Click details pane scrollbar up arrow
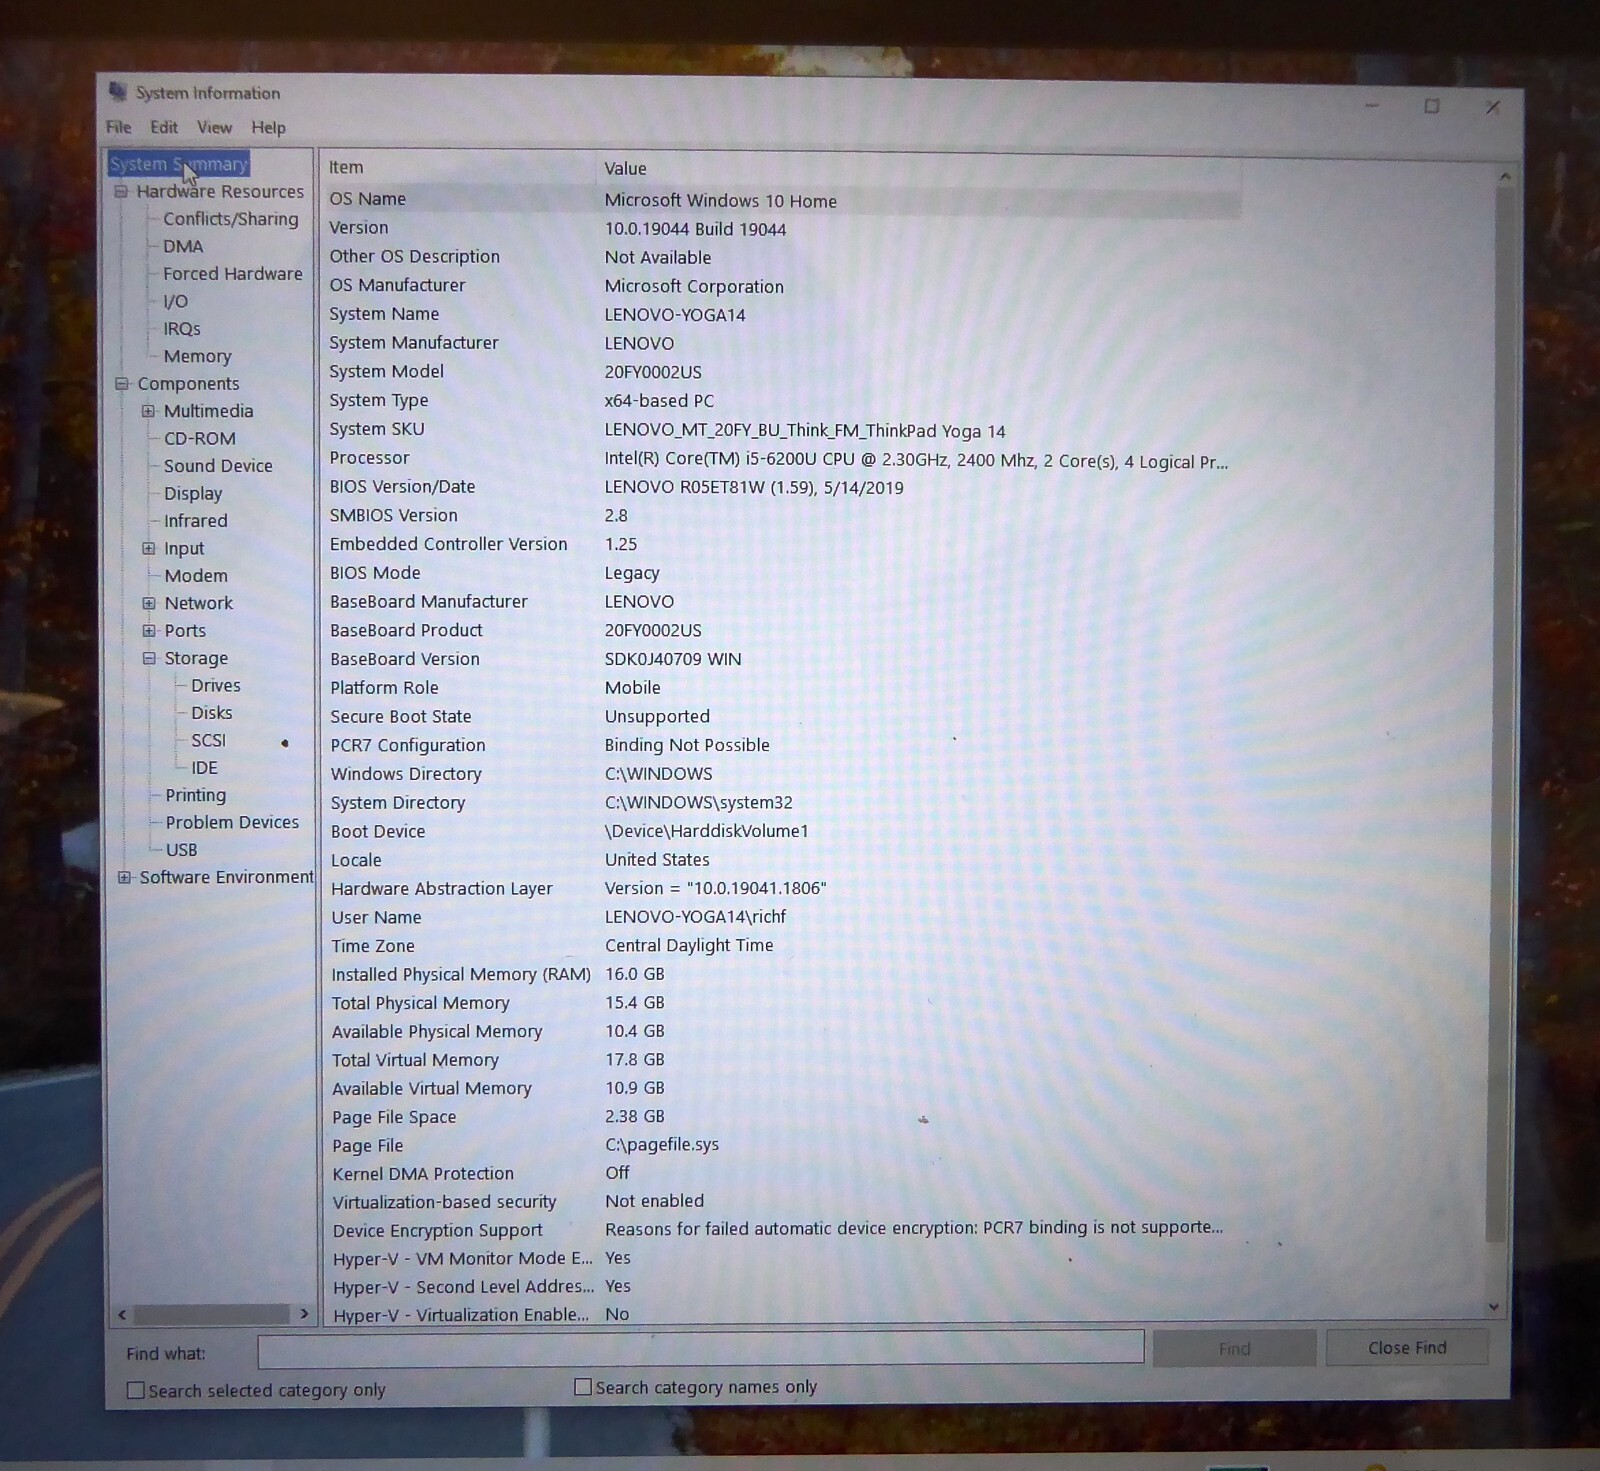Screen dimensions: 1600x1471 1505,176
